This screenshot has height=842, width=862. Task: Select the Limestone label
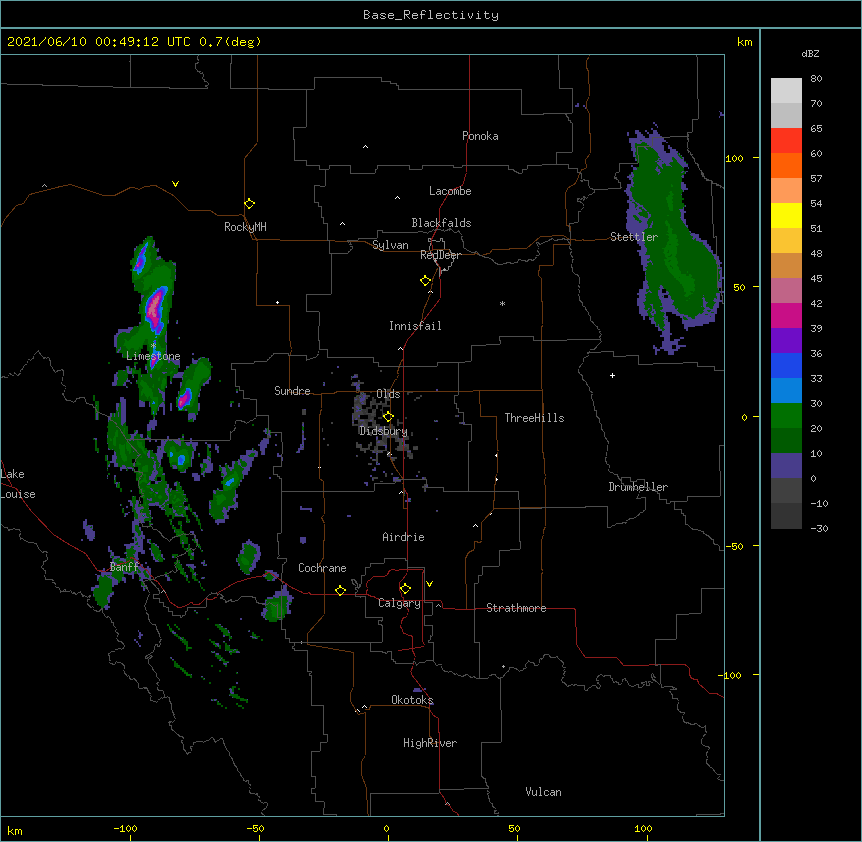(153, 356)
